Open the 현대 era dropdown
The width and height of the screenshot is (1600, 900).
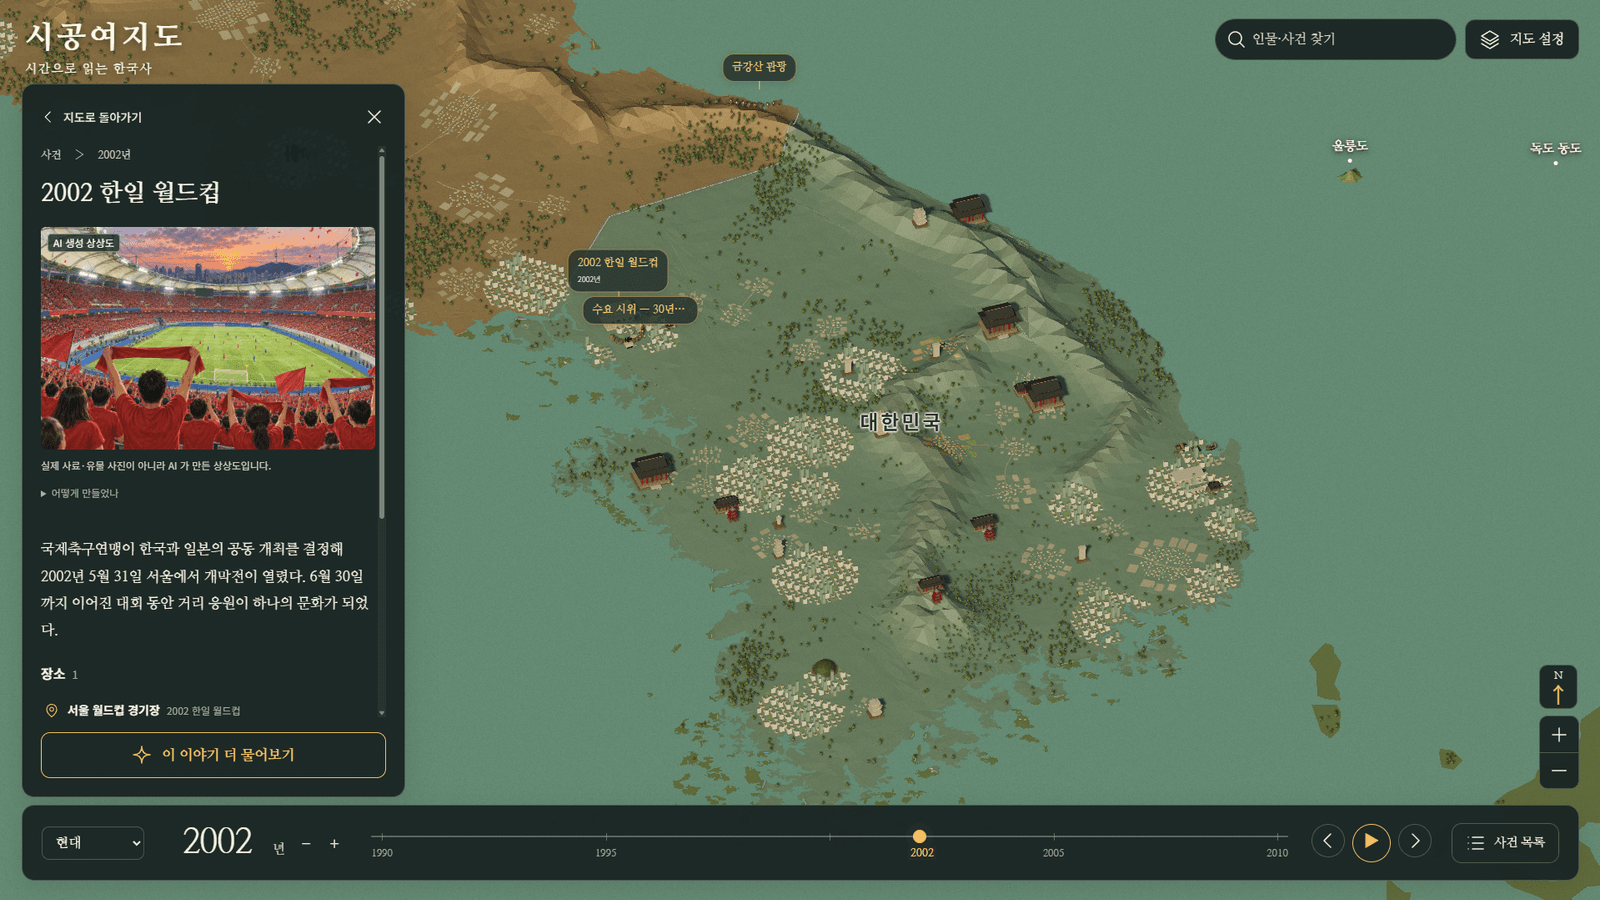(93, 843)
